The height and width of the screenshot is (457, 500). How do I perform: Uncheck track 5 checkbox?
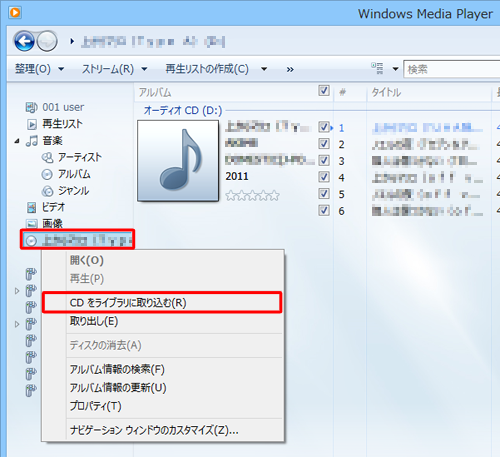(x=324, y=194)
